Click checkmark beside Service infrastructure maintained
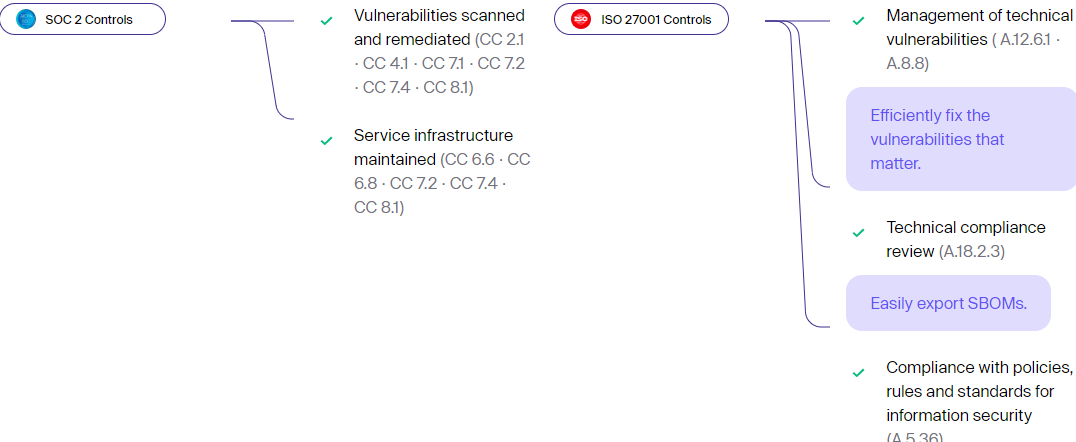 (x=327, y=141)
